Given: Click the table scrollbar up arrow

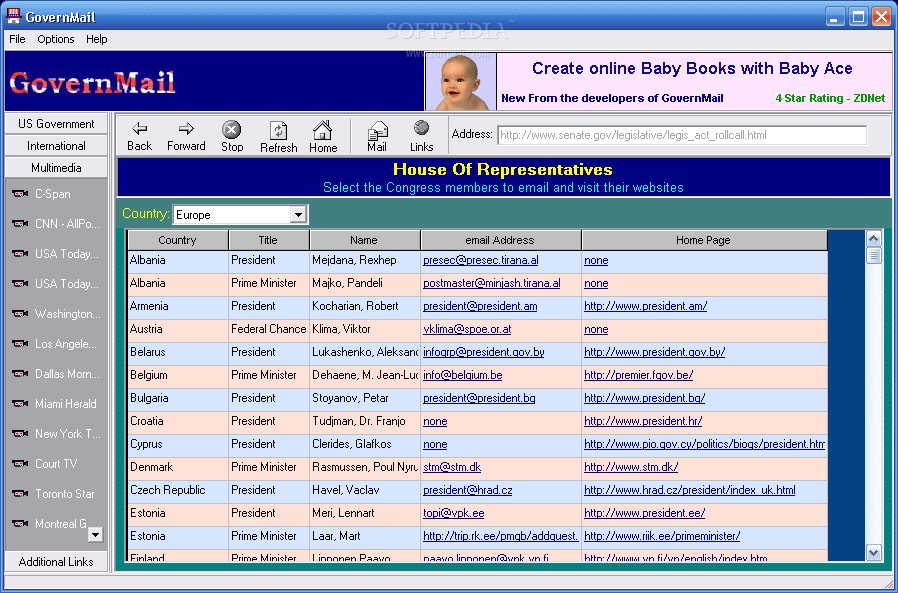Looking at the screenshot, I should (873, 238).
